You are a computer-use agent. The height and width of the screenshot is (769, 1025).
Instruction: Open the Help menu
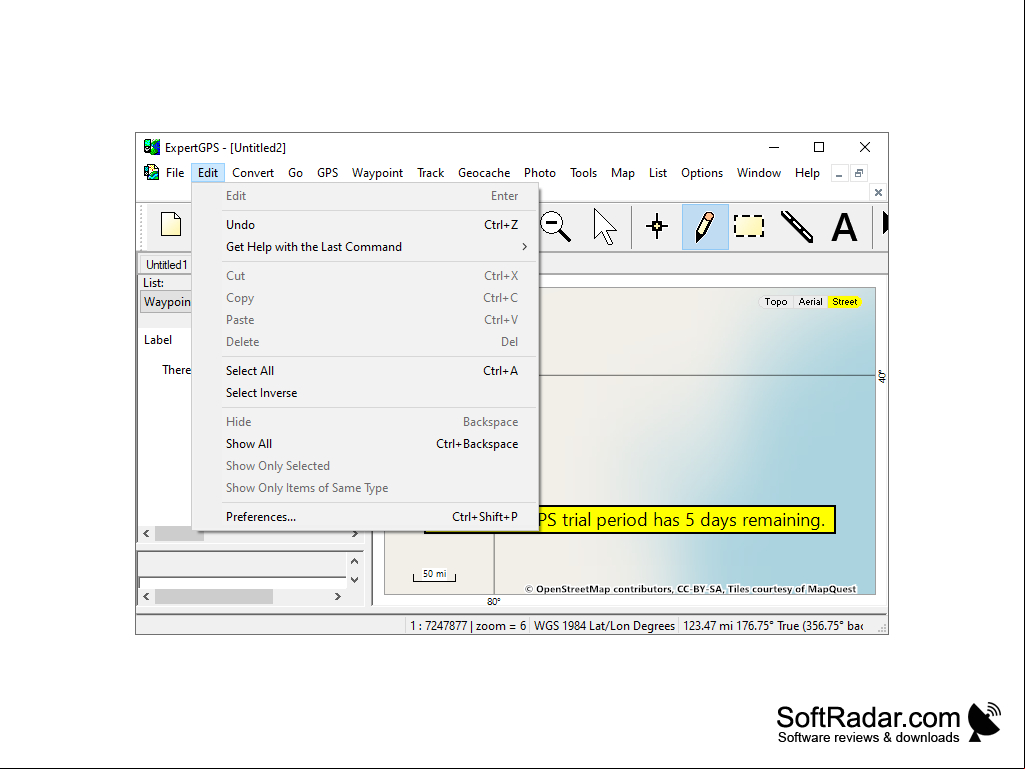[x=807, y=173]
